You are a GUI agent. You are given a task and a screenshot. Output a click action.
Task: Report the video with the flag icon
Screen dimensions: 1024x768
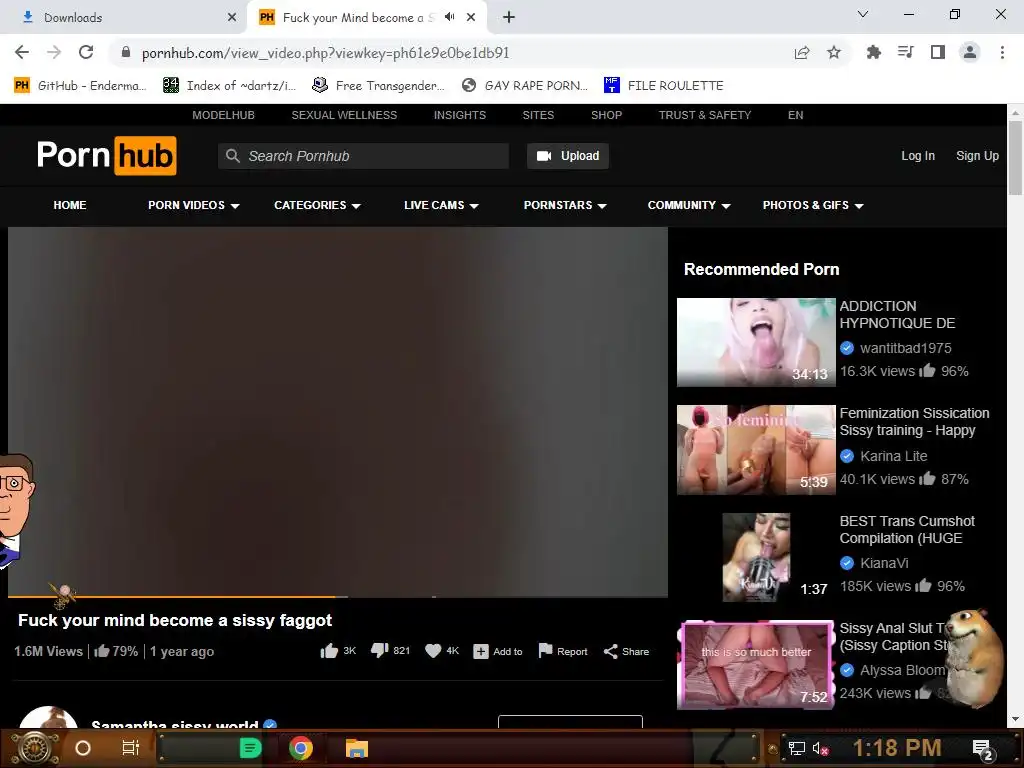pyautogui.click(x=545, y=650)
